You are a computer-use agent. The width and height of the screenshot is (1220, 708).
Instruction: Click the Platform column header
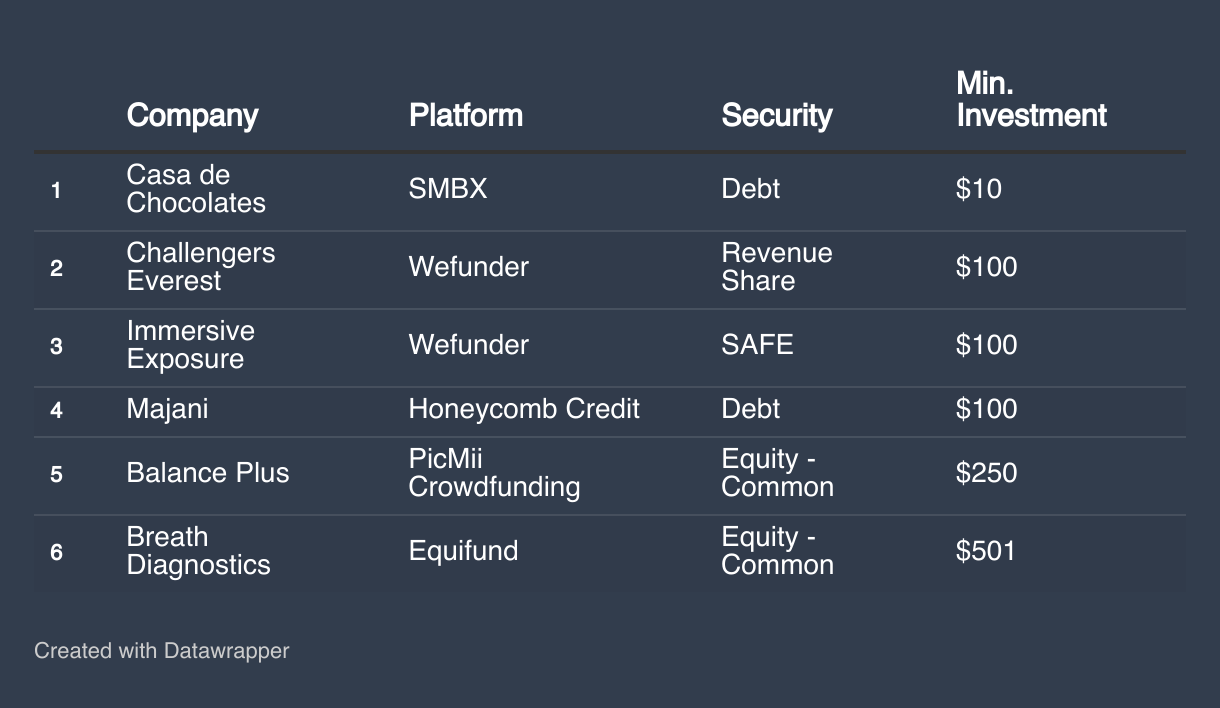[465, 115]
